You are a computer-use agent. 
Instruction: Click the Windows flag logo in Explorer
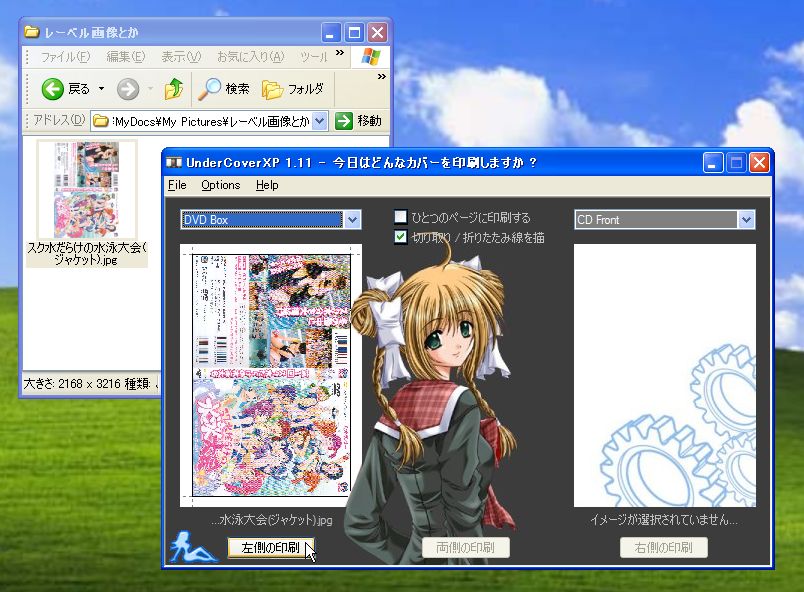[x=370, y=56]
